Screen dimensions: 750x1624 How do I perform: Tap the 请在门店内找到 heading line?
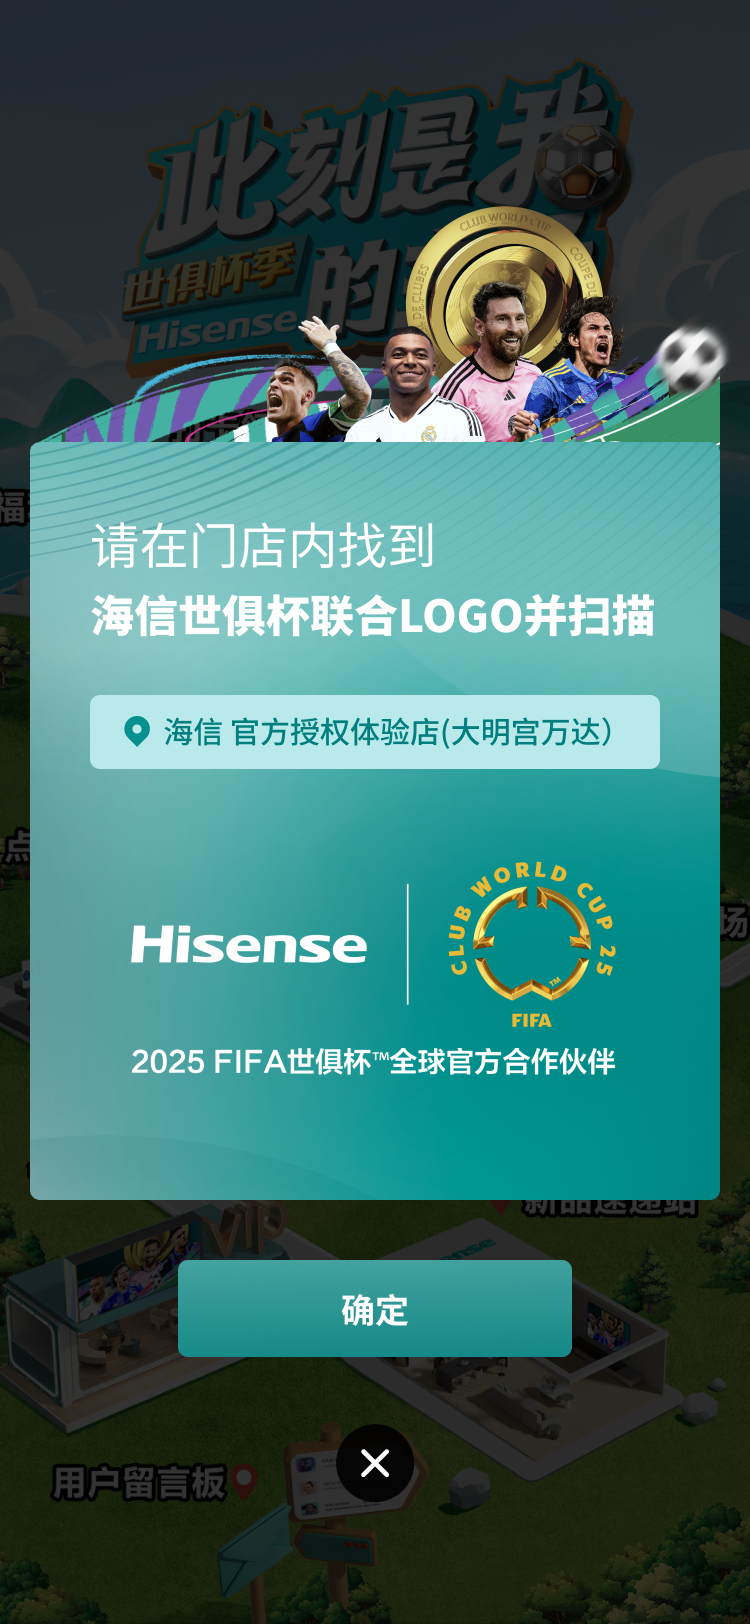click(x=263, y=546)
